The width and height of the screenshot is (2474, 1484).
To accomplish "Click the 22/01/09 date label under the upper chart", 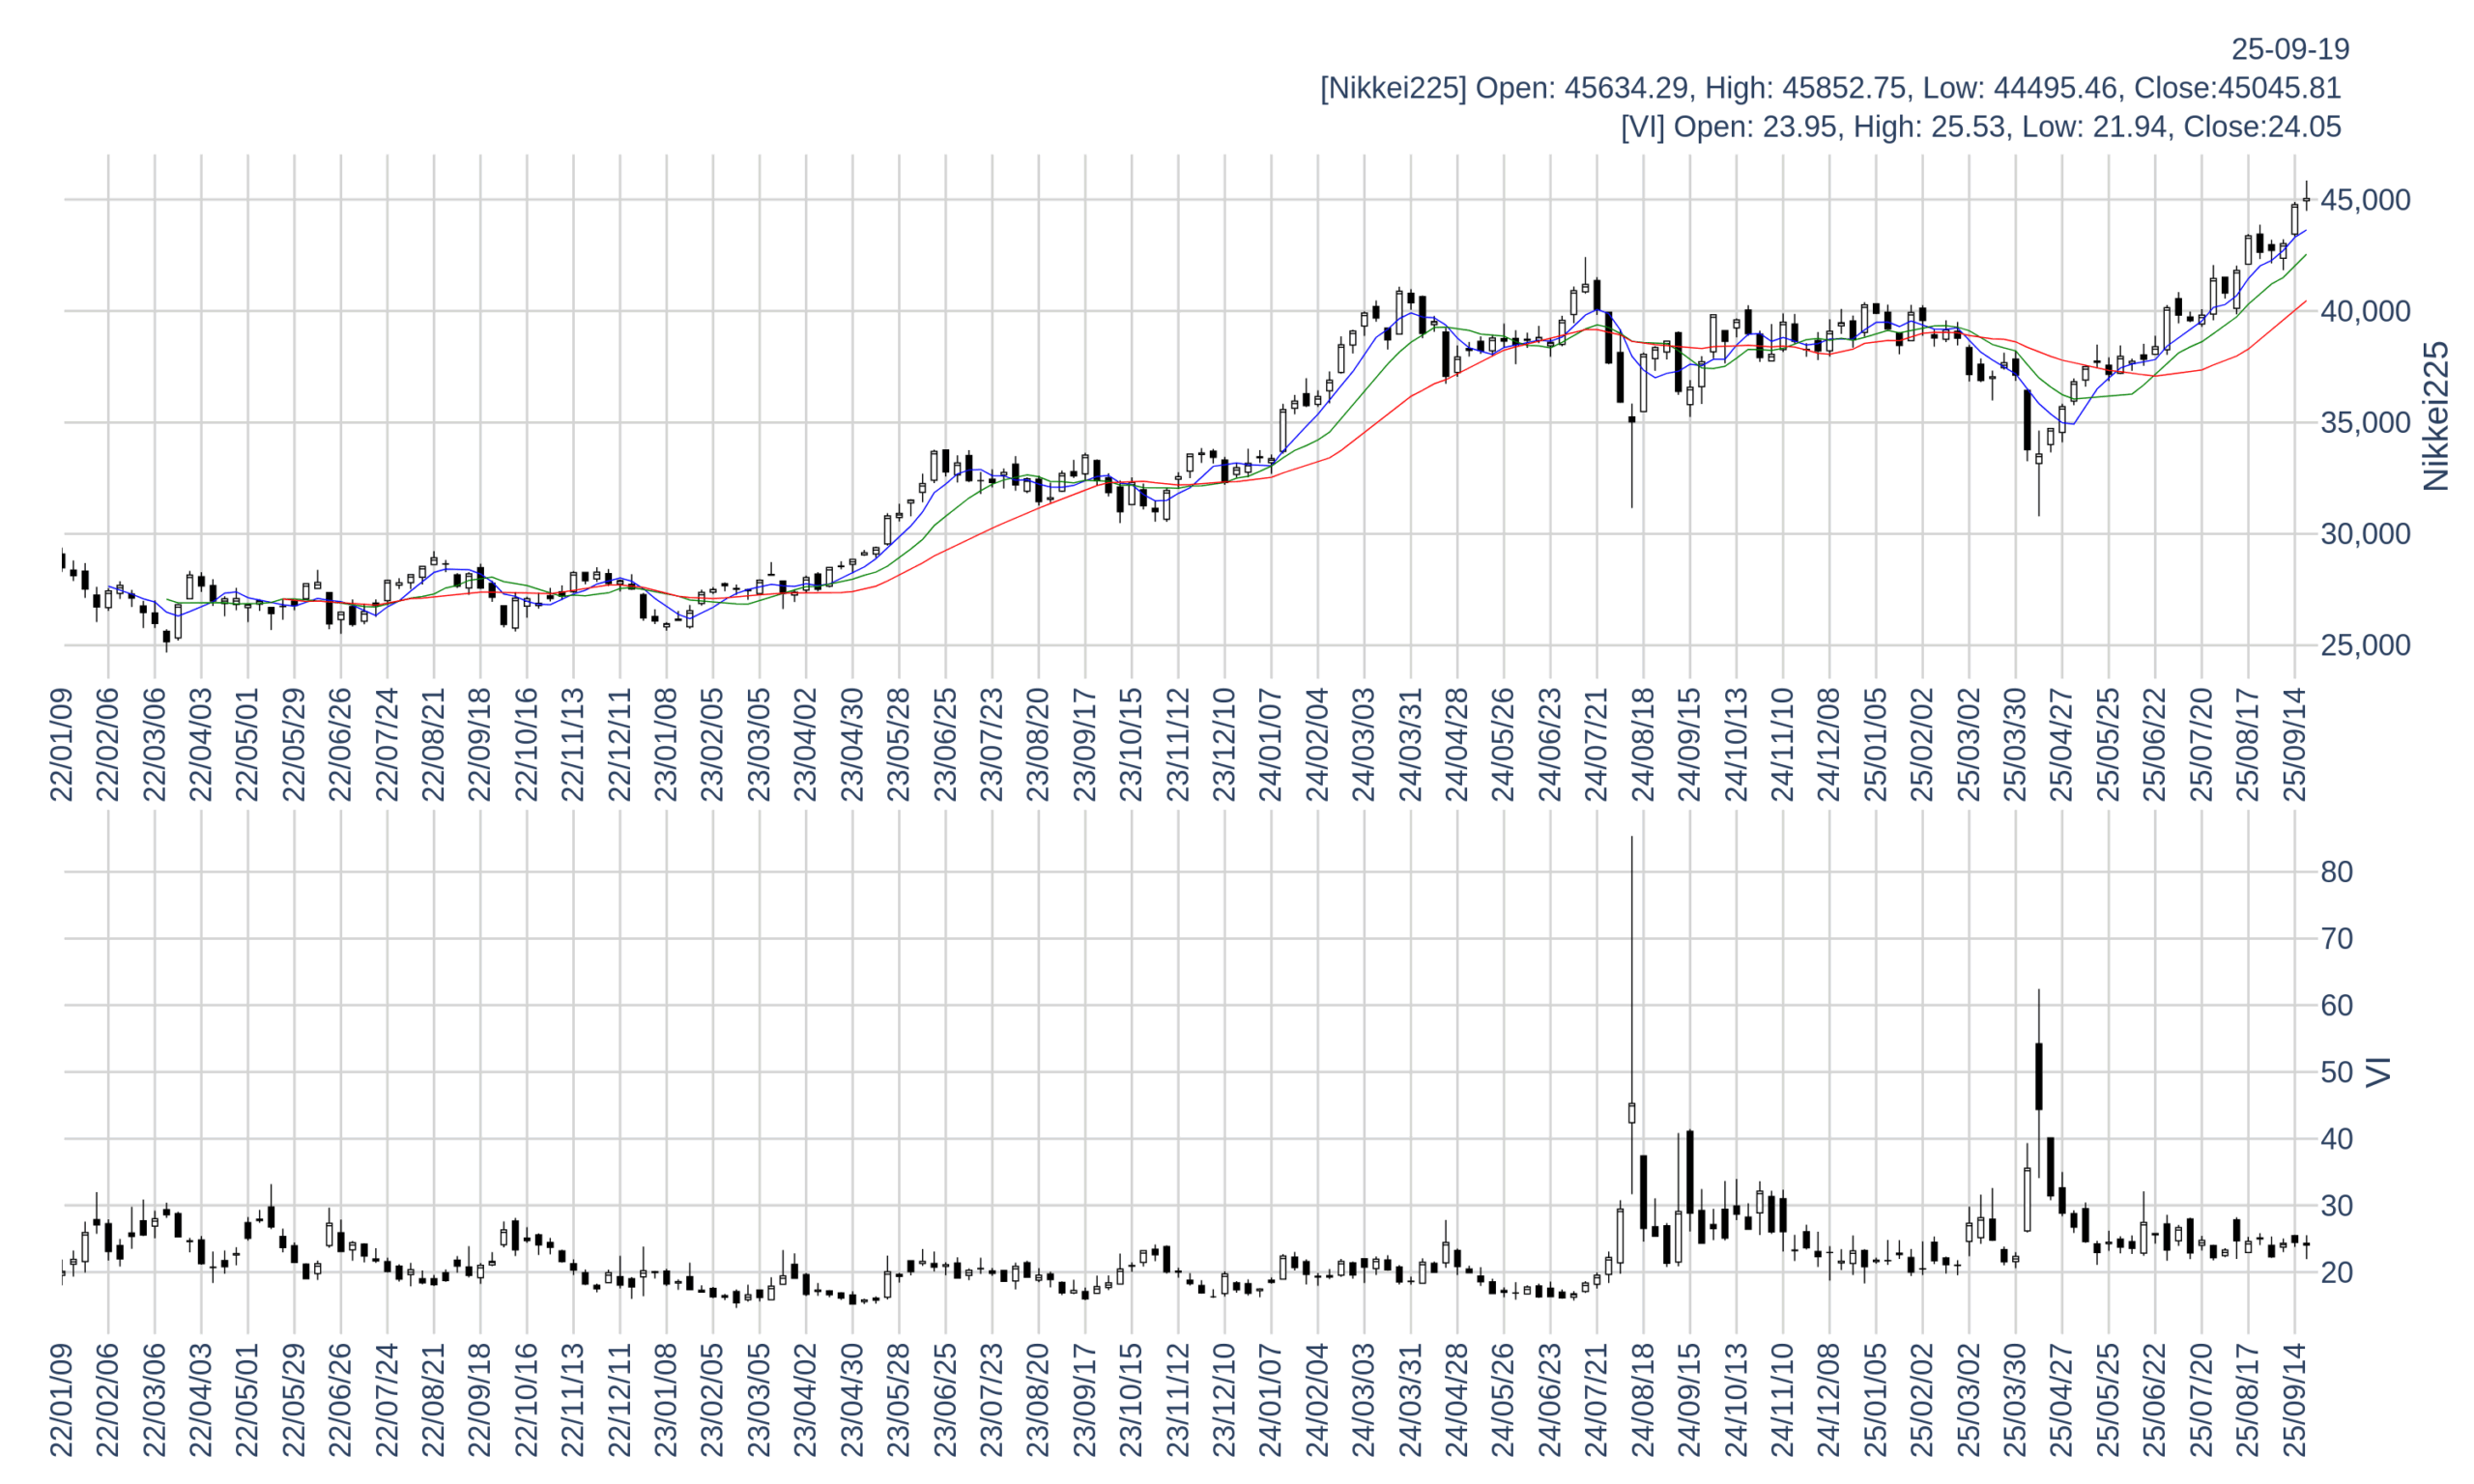I will (x=62, y=744).
